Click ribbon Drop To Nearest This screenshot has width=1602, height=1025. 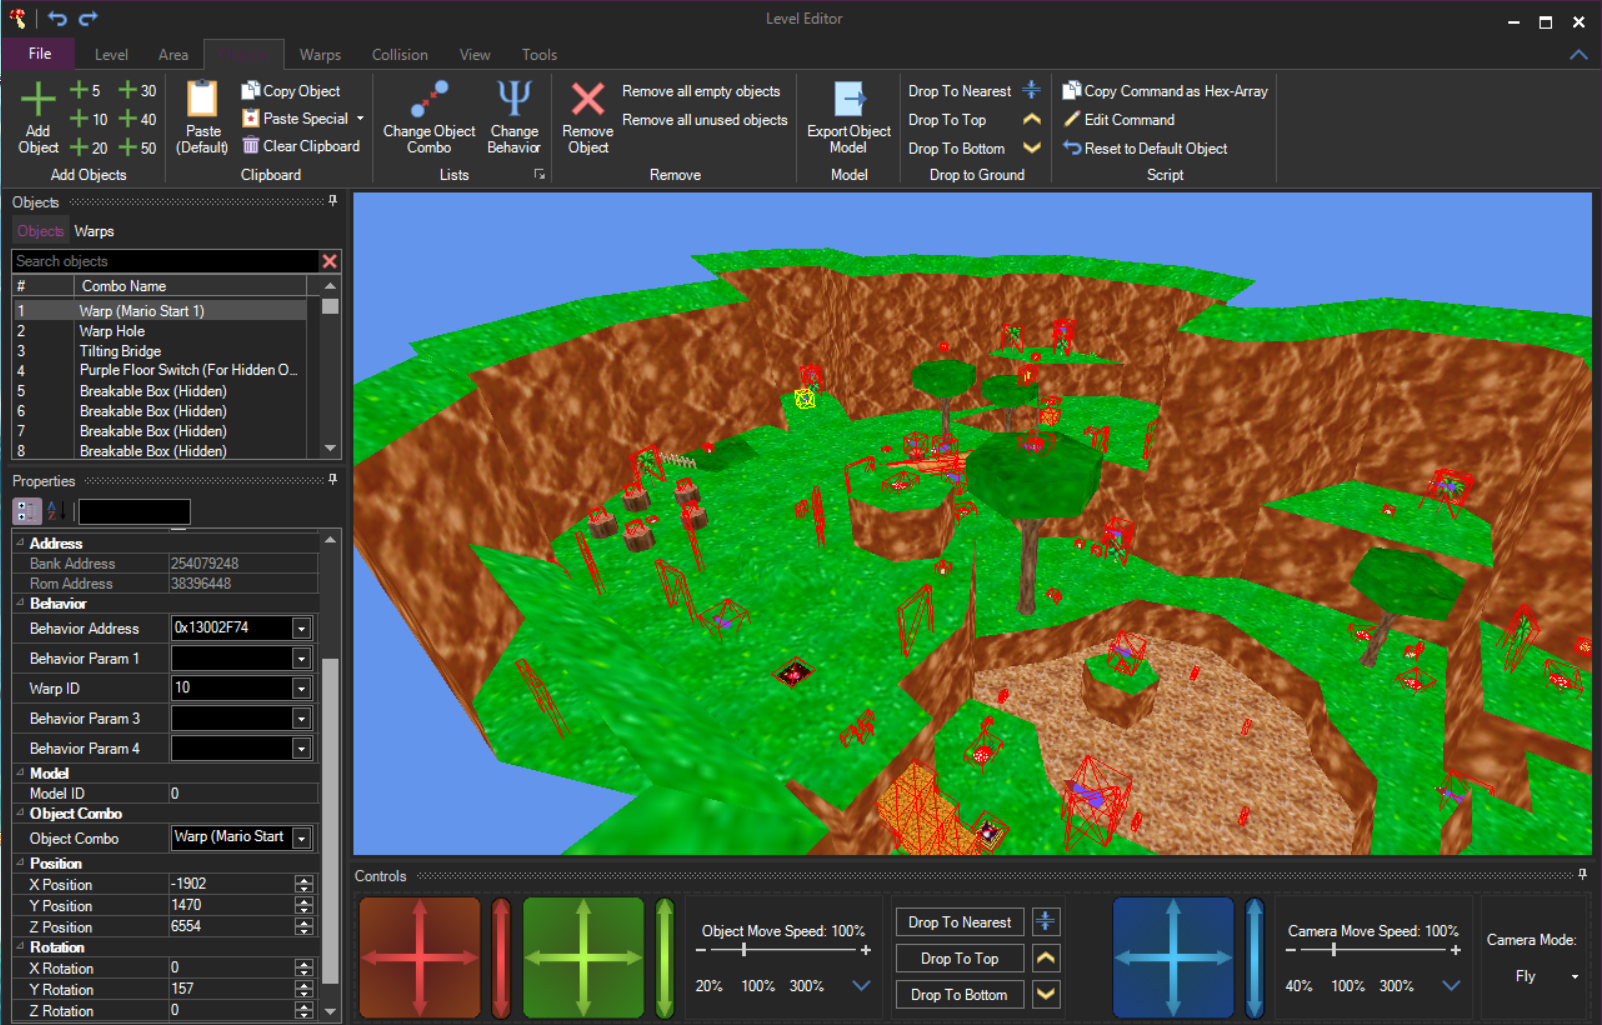tap(974, 91)
